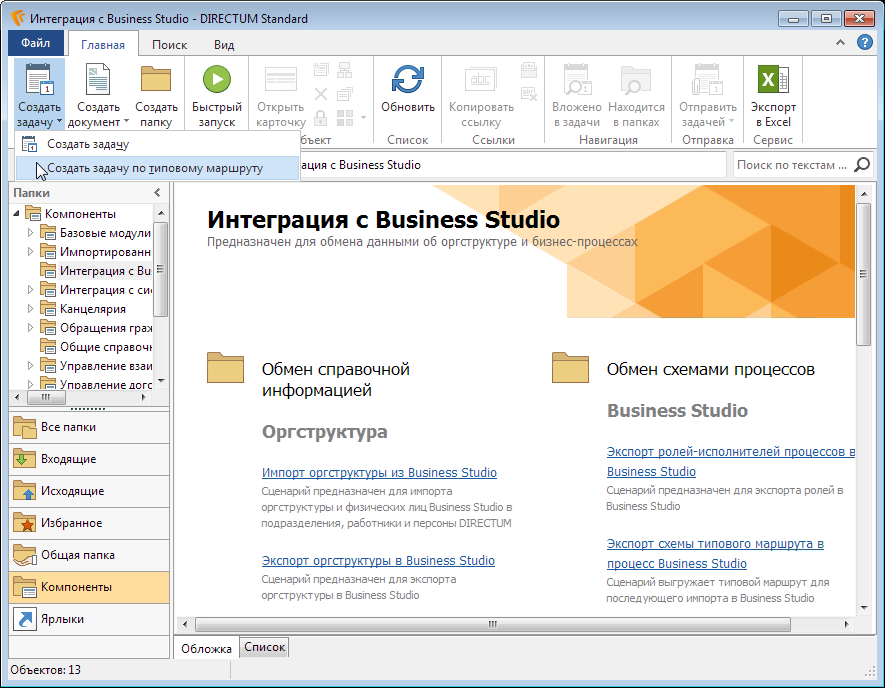The image size is (885, 688).
Task: Collapse the ribbon with the up arrow
Action: coord(840,42)
